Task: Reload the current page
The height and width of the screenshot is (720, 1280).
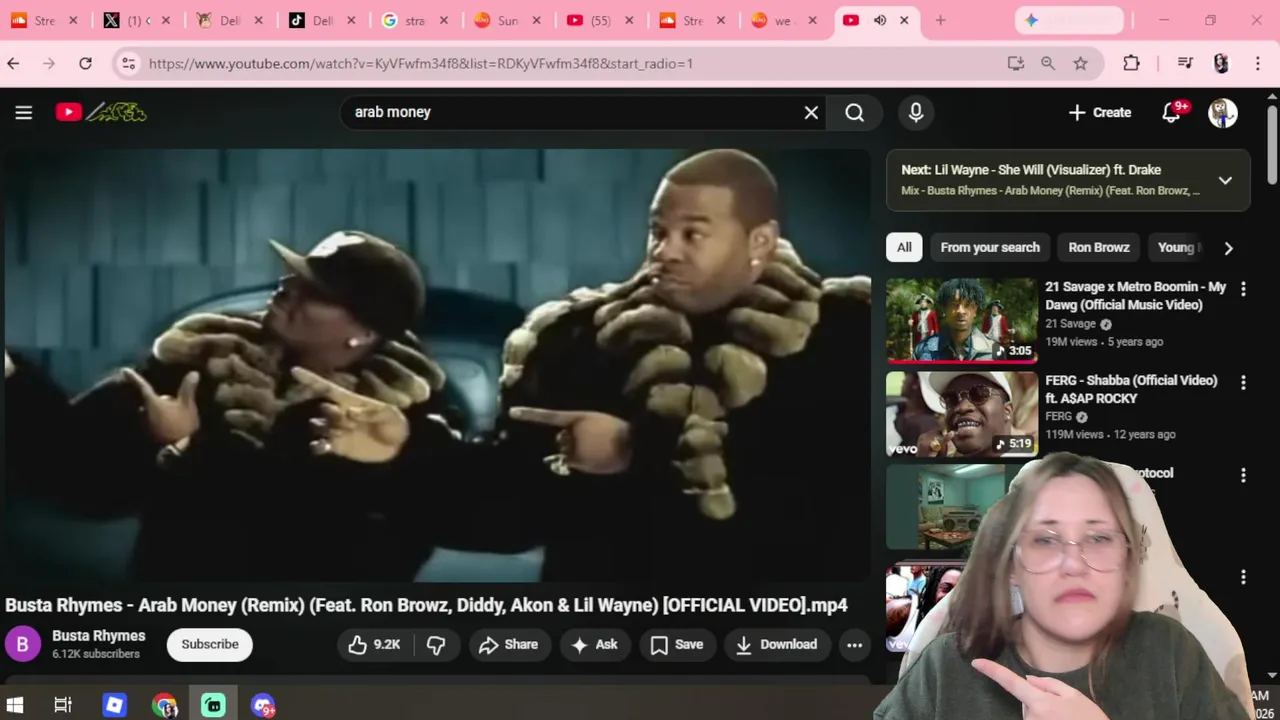Action: coord(85,63)
